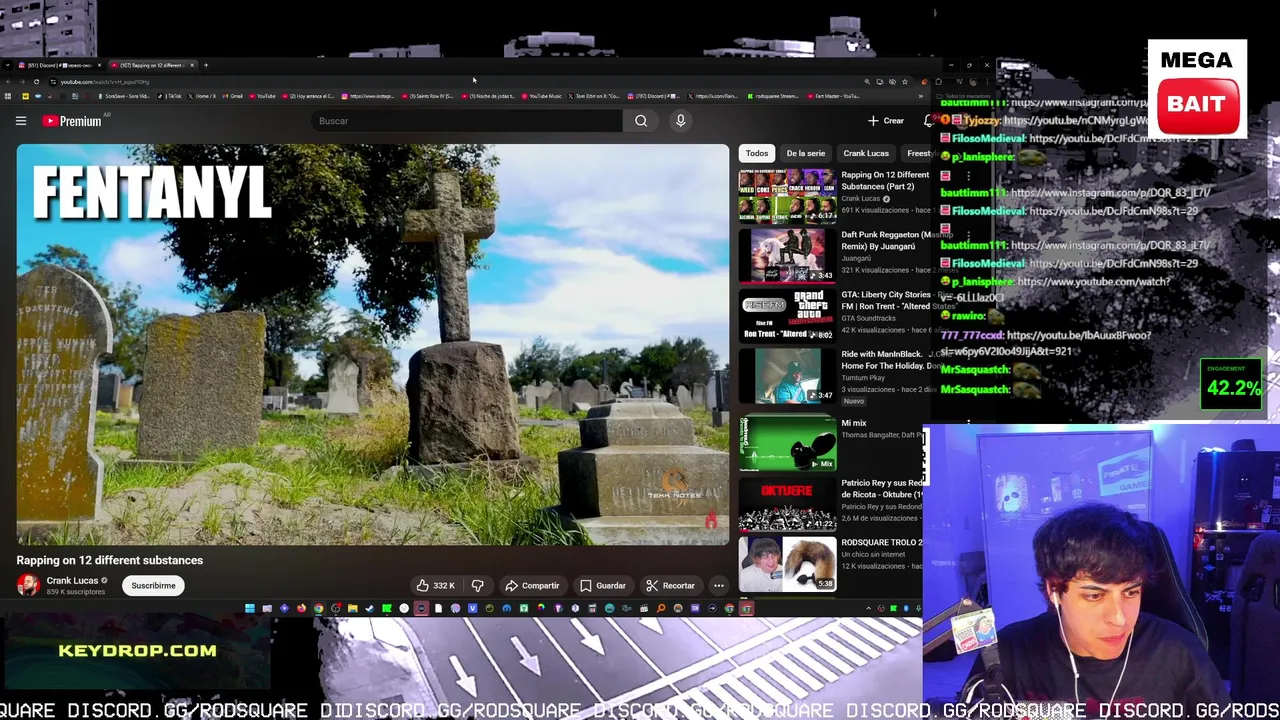Click the video title Rapping on 12 different substances

click(x=110, y=560)
